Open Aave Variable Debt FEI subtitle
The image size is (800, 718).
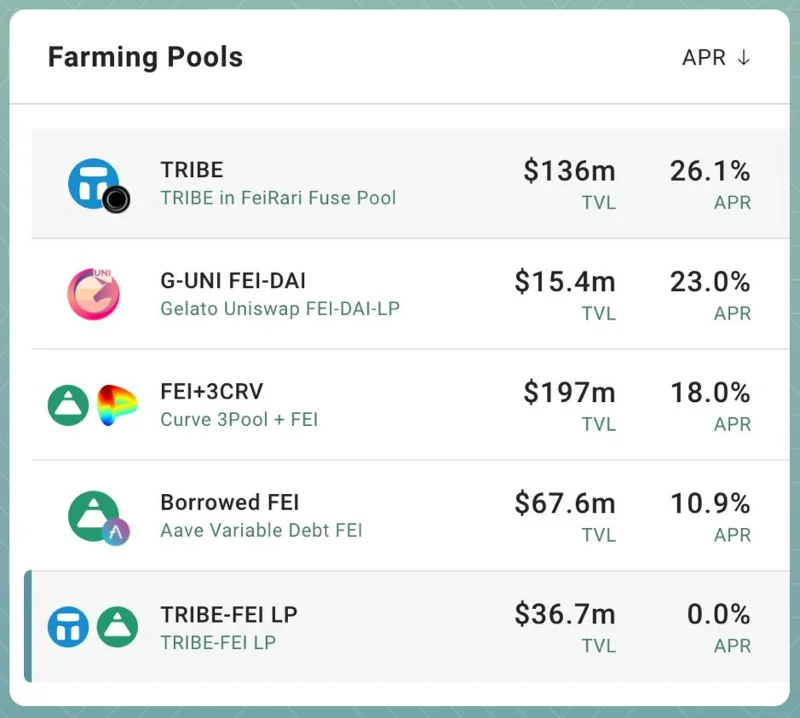pos(262,530)
